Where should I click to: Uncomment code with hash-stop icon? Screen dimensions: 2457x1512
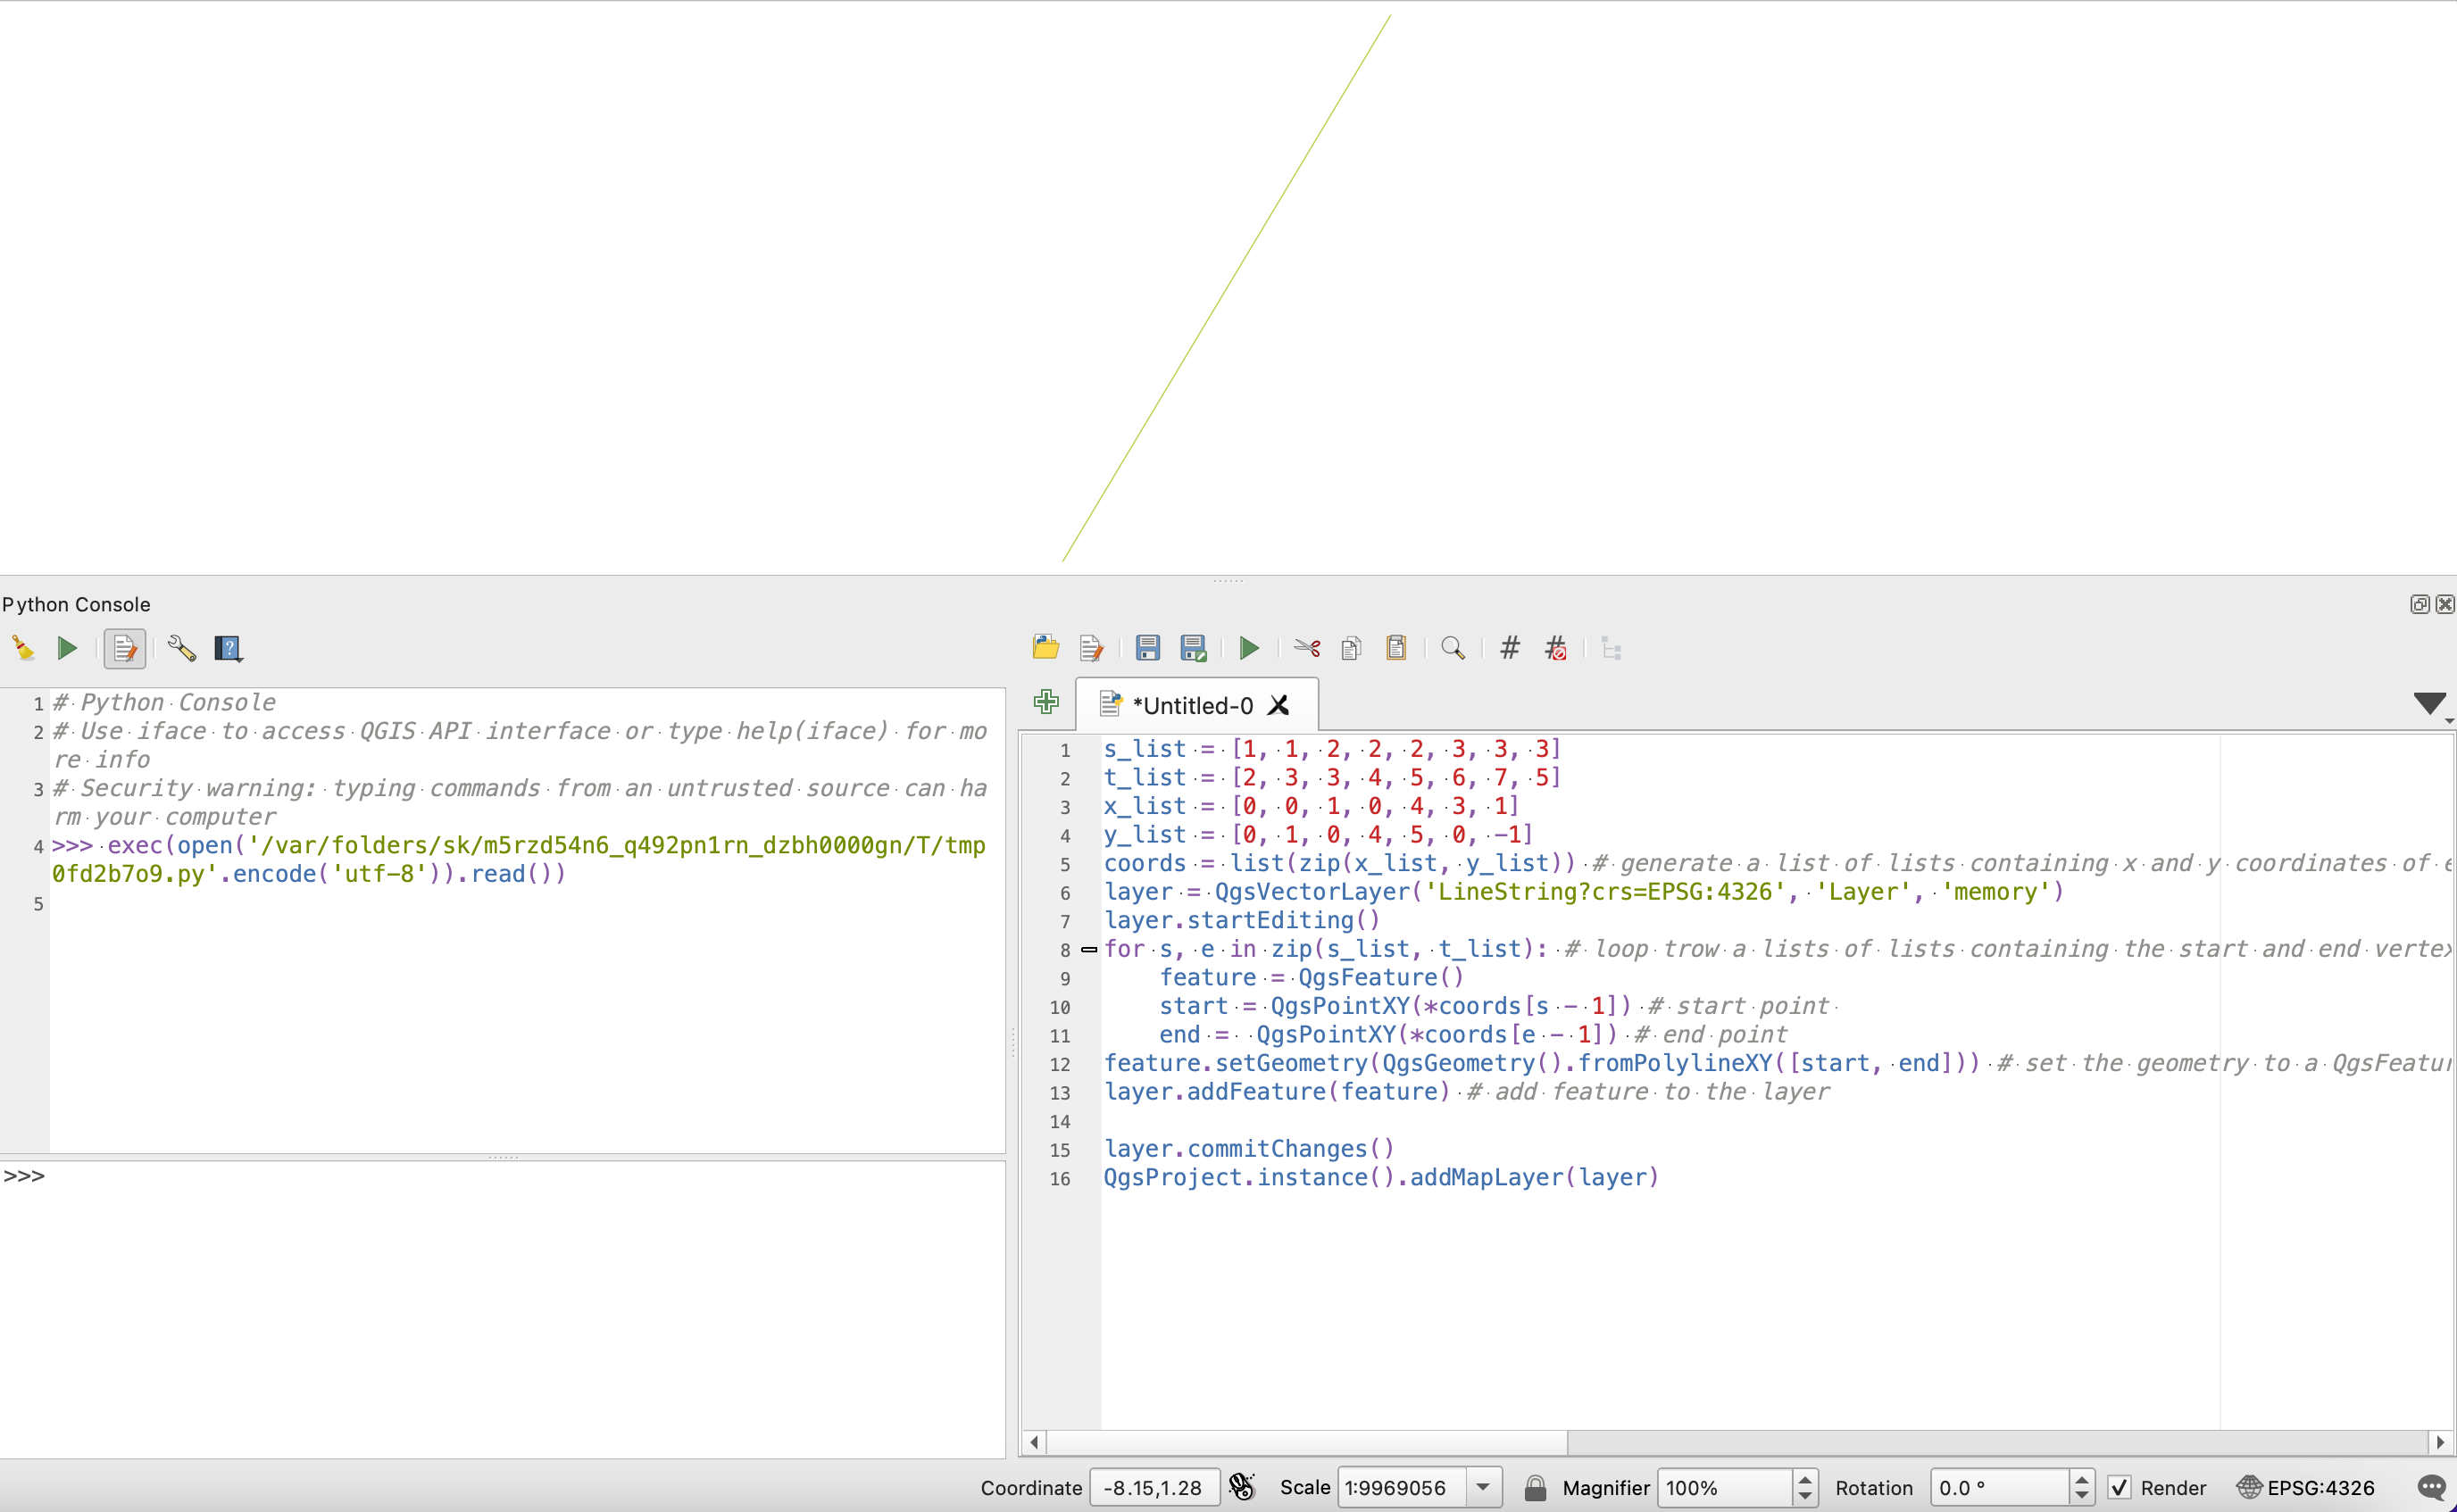click(x=1556, y=648)
